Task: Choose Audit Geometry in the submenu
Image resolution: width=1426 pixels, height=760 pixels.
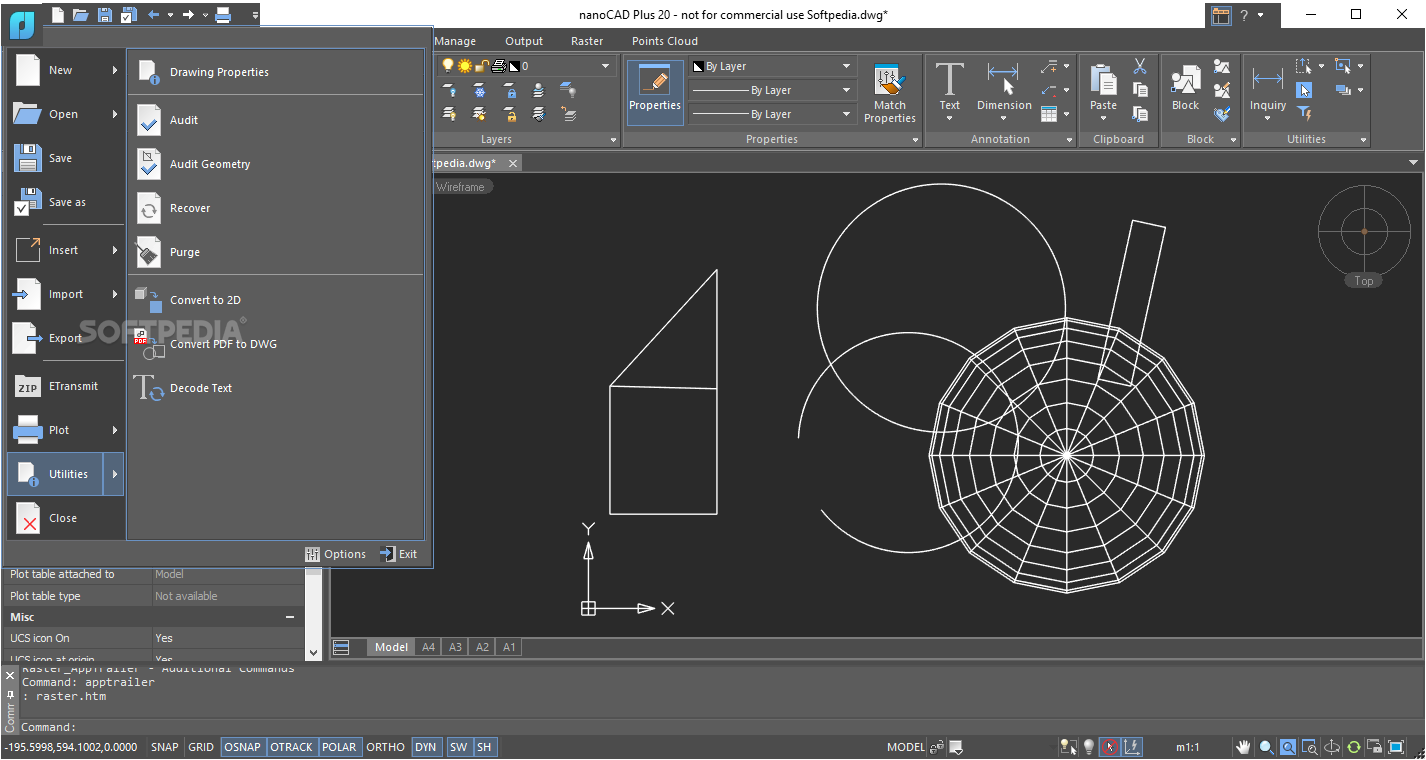Action: point(275,164)
